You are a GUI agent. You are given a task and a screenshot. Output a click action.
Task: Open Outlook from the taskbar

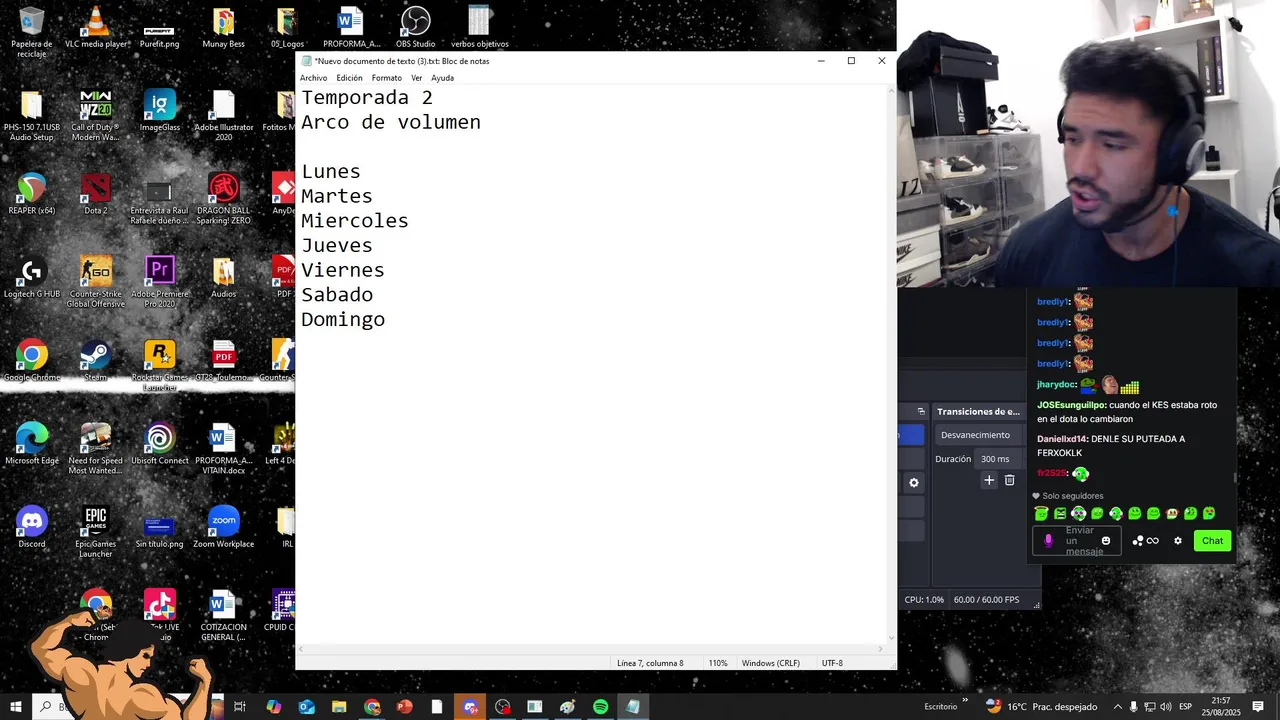tap(307, 707)
